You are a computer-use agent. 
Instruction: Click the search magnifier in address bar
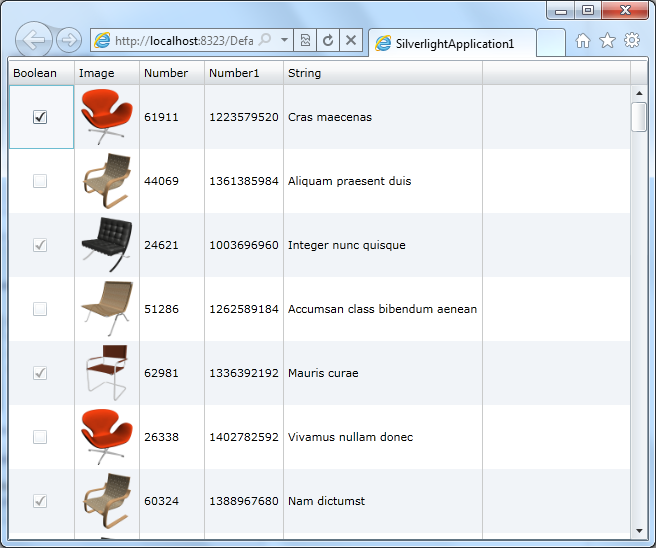point(265,40)
